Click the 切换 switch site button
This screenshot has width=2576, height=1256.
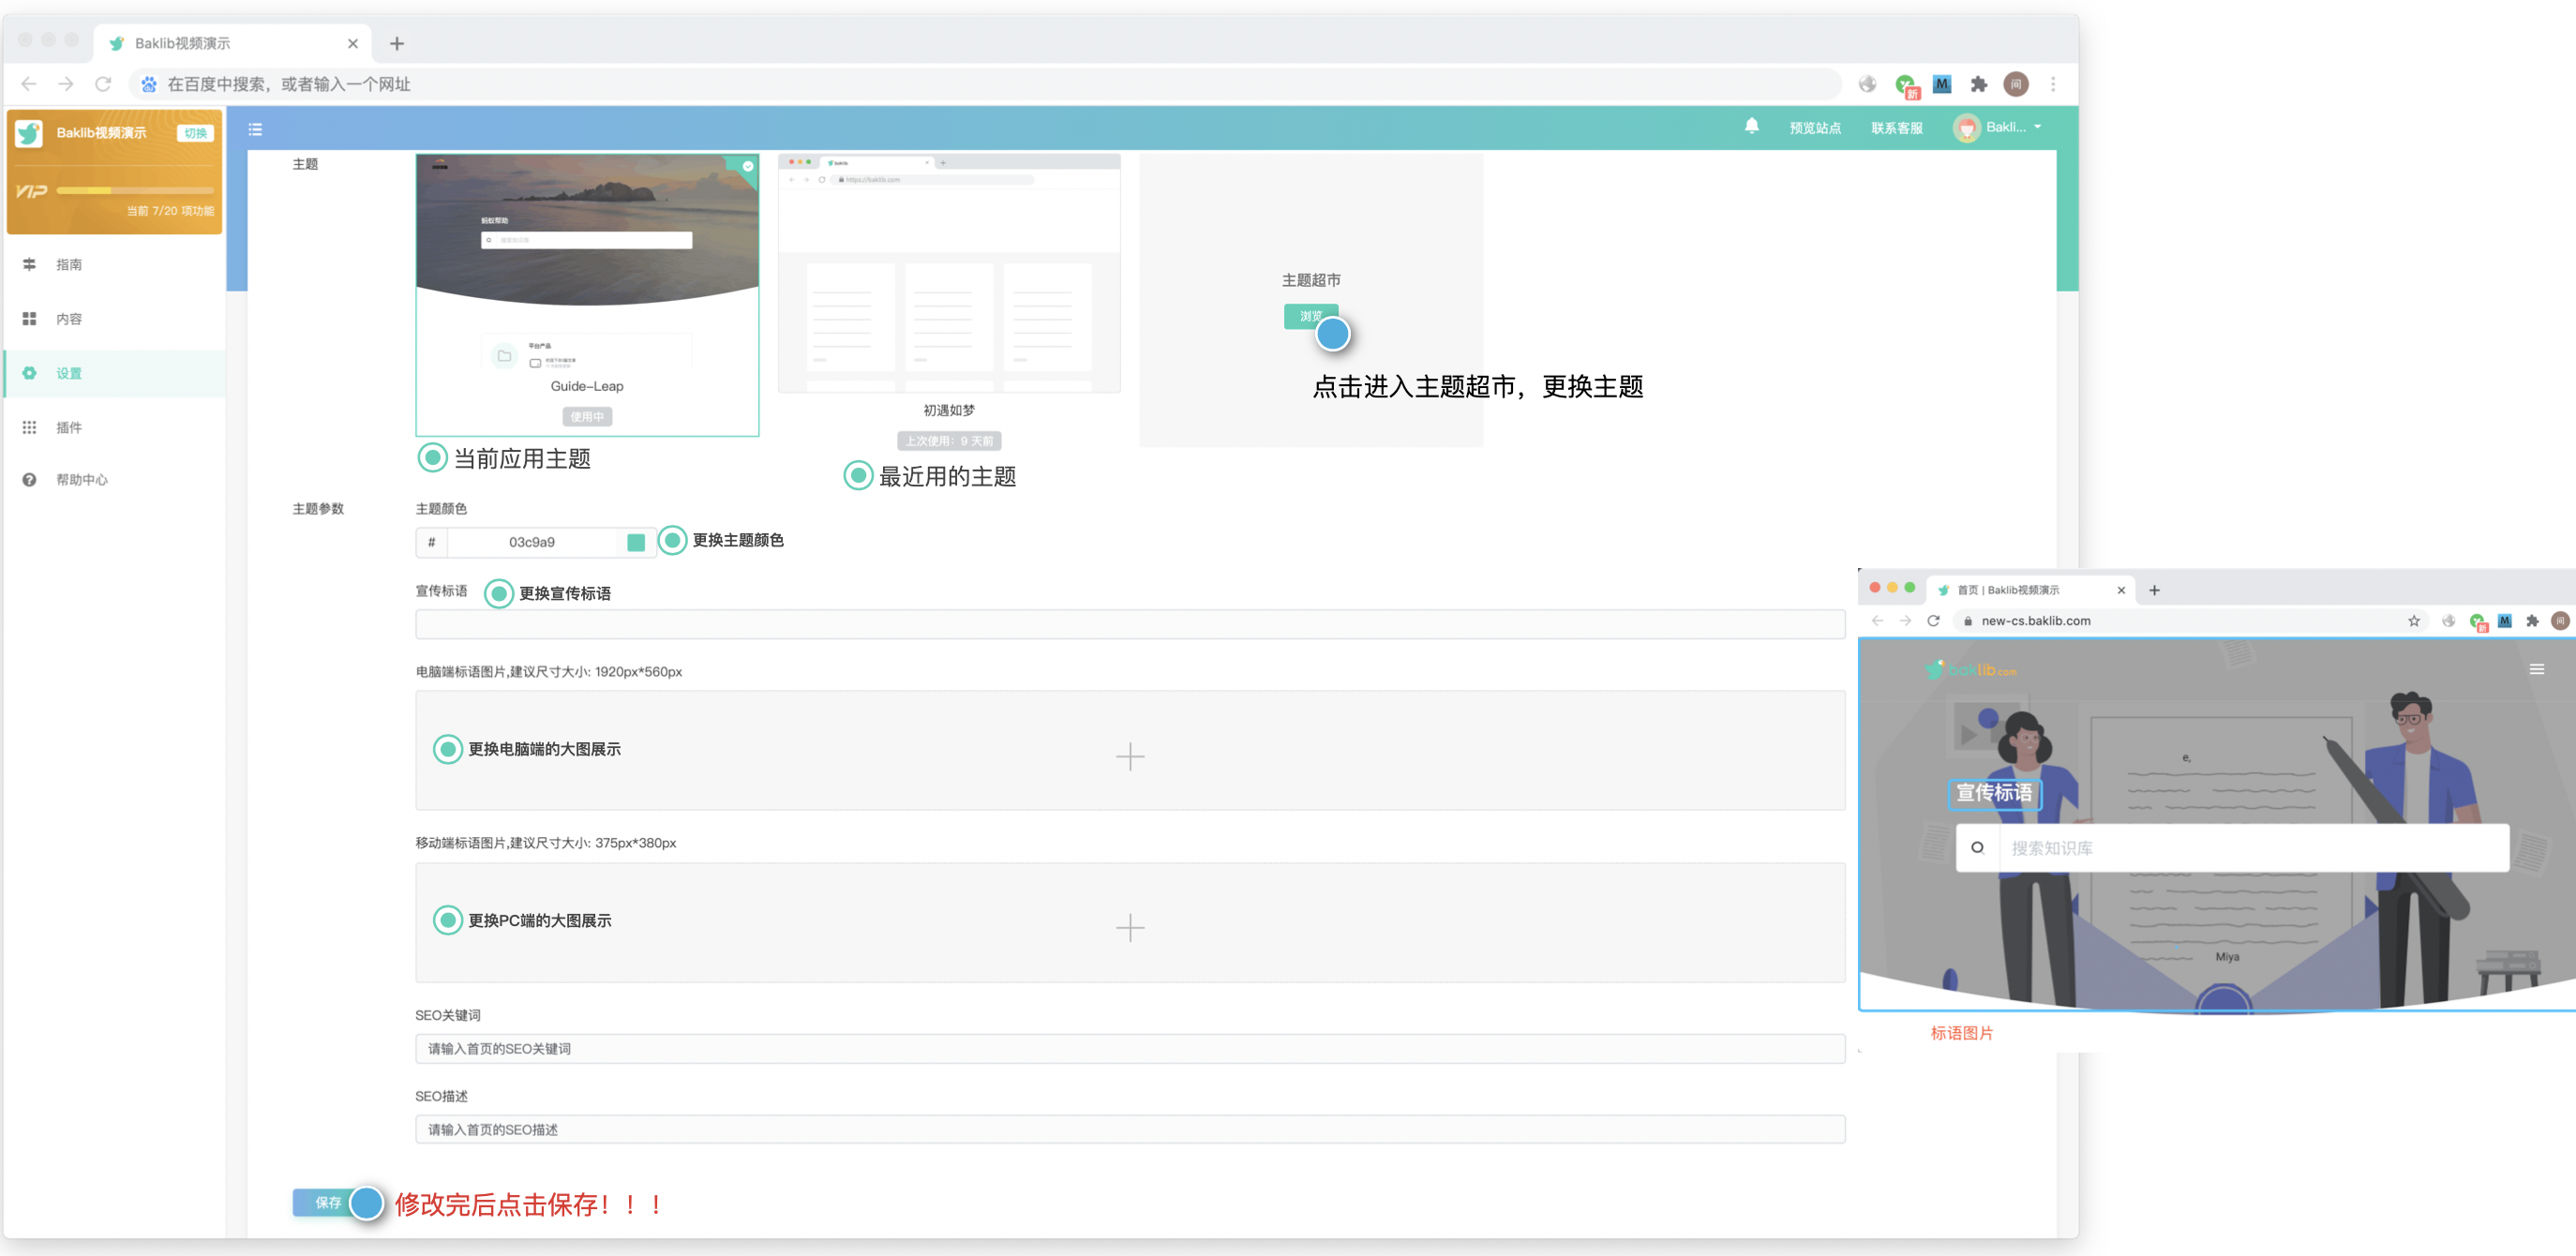coord(196,133)
